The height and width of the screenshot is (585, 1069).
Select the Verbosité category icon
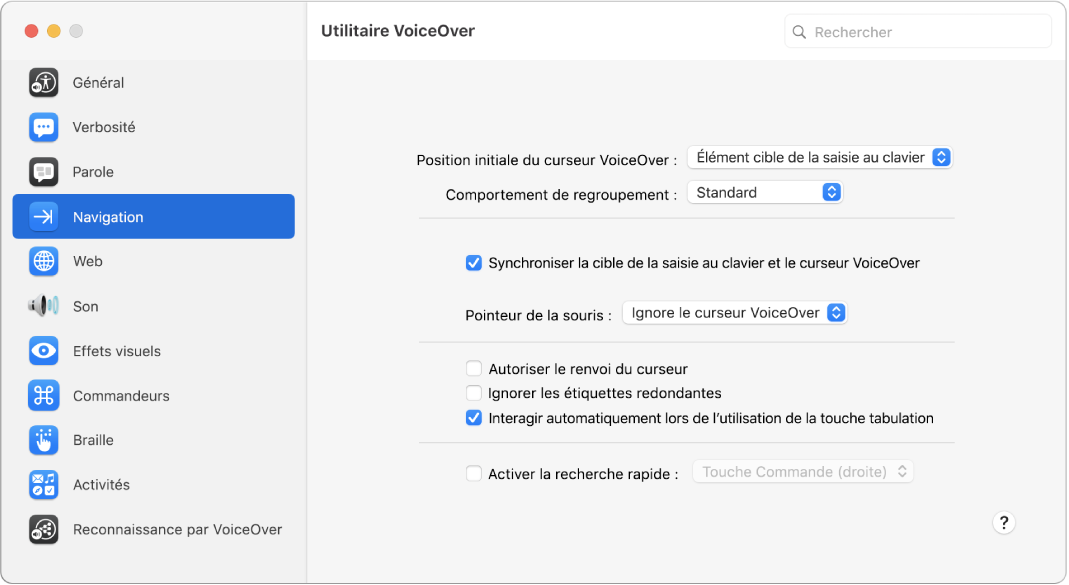point(43,127)
